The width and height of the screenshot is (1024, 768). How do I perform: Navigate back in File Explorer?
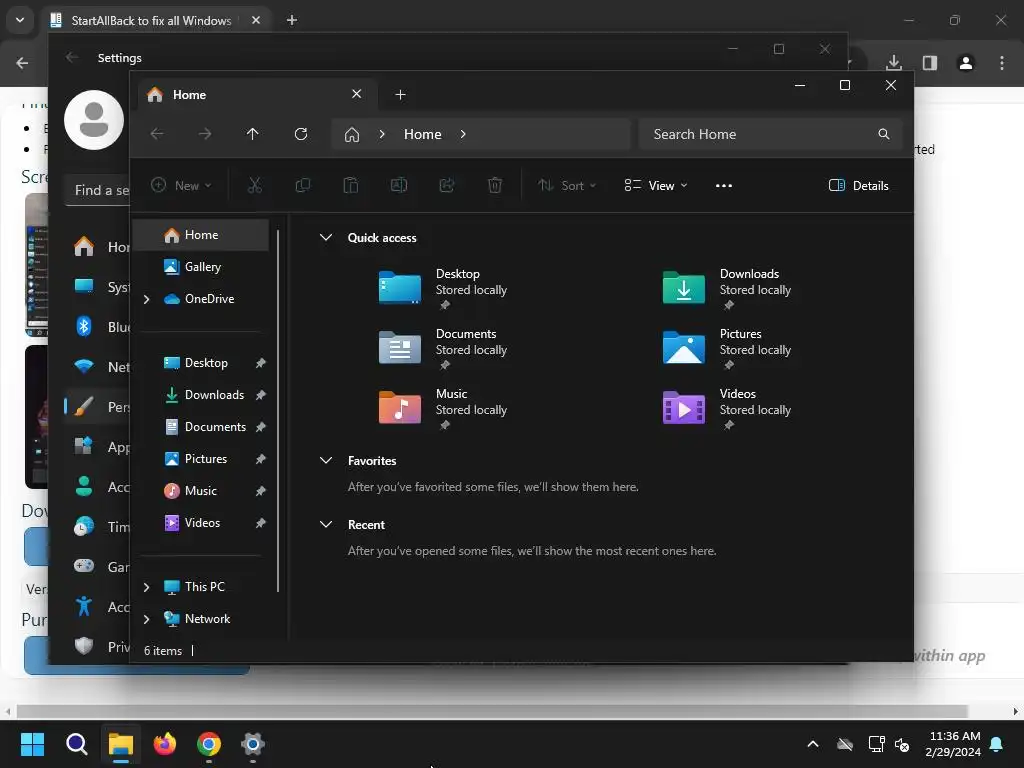coord(157,134)
